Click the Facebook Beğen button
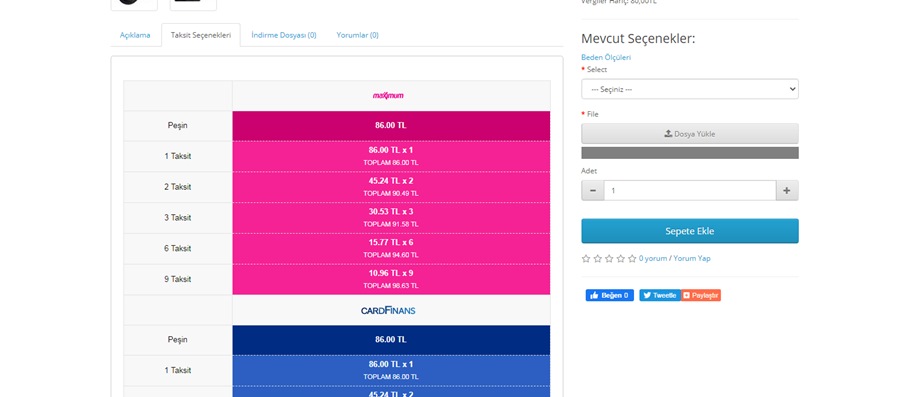The height and width of the screenshot is (397, 900). click(610, 295)
